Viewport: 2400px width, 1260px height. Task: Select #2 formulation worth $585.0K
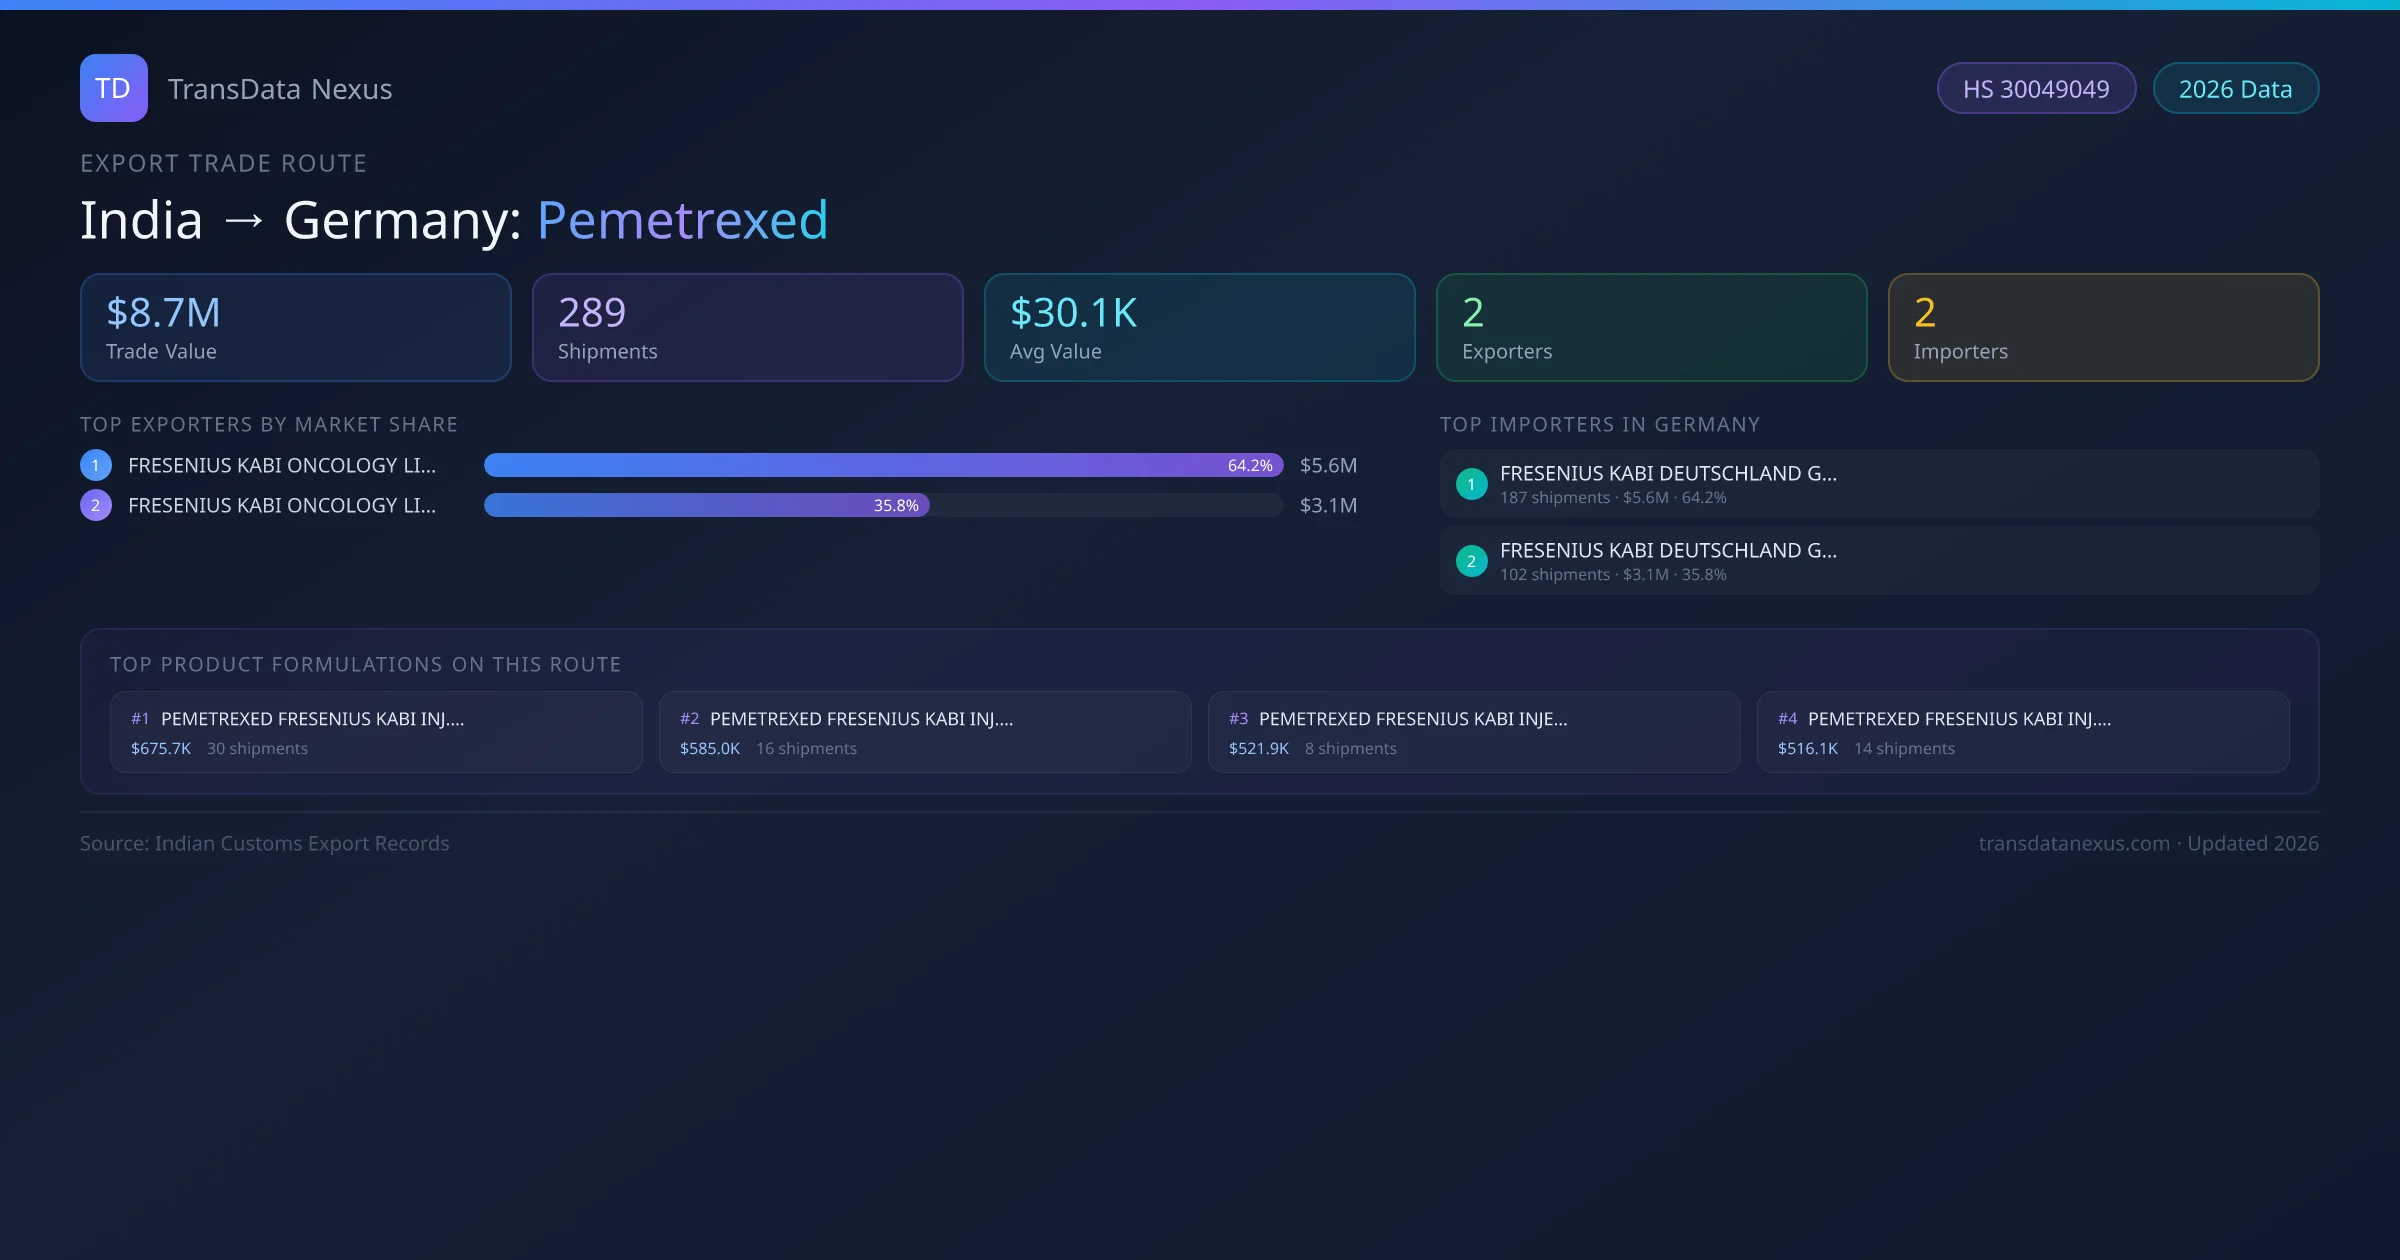pos(924,732)
